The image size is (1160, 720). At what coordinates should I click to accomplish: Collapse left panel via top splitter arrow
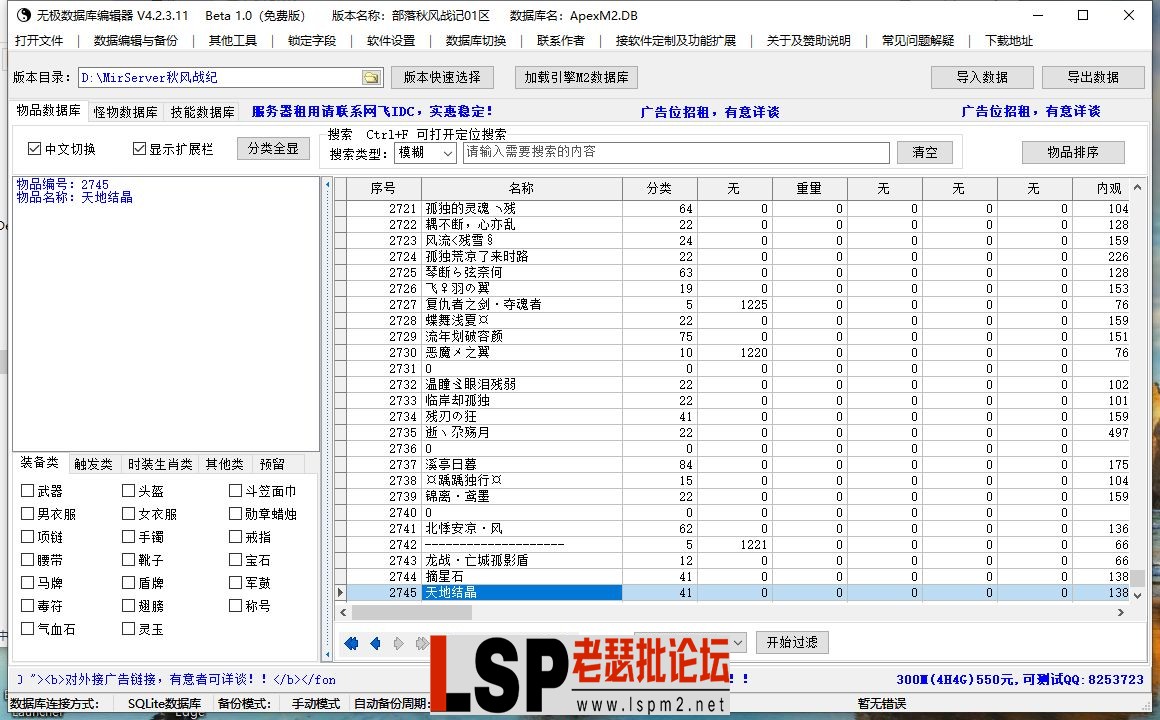(x=328, y=184)
